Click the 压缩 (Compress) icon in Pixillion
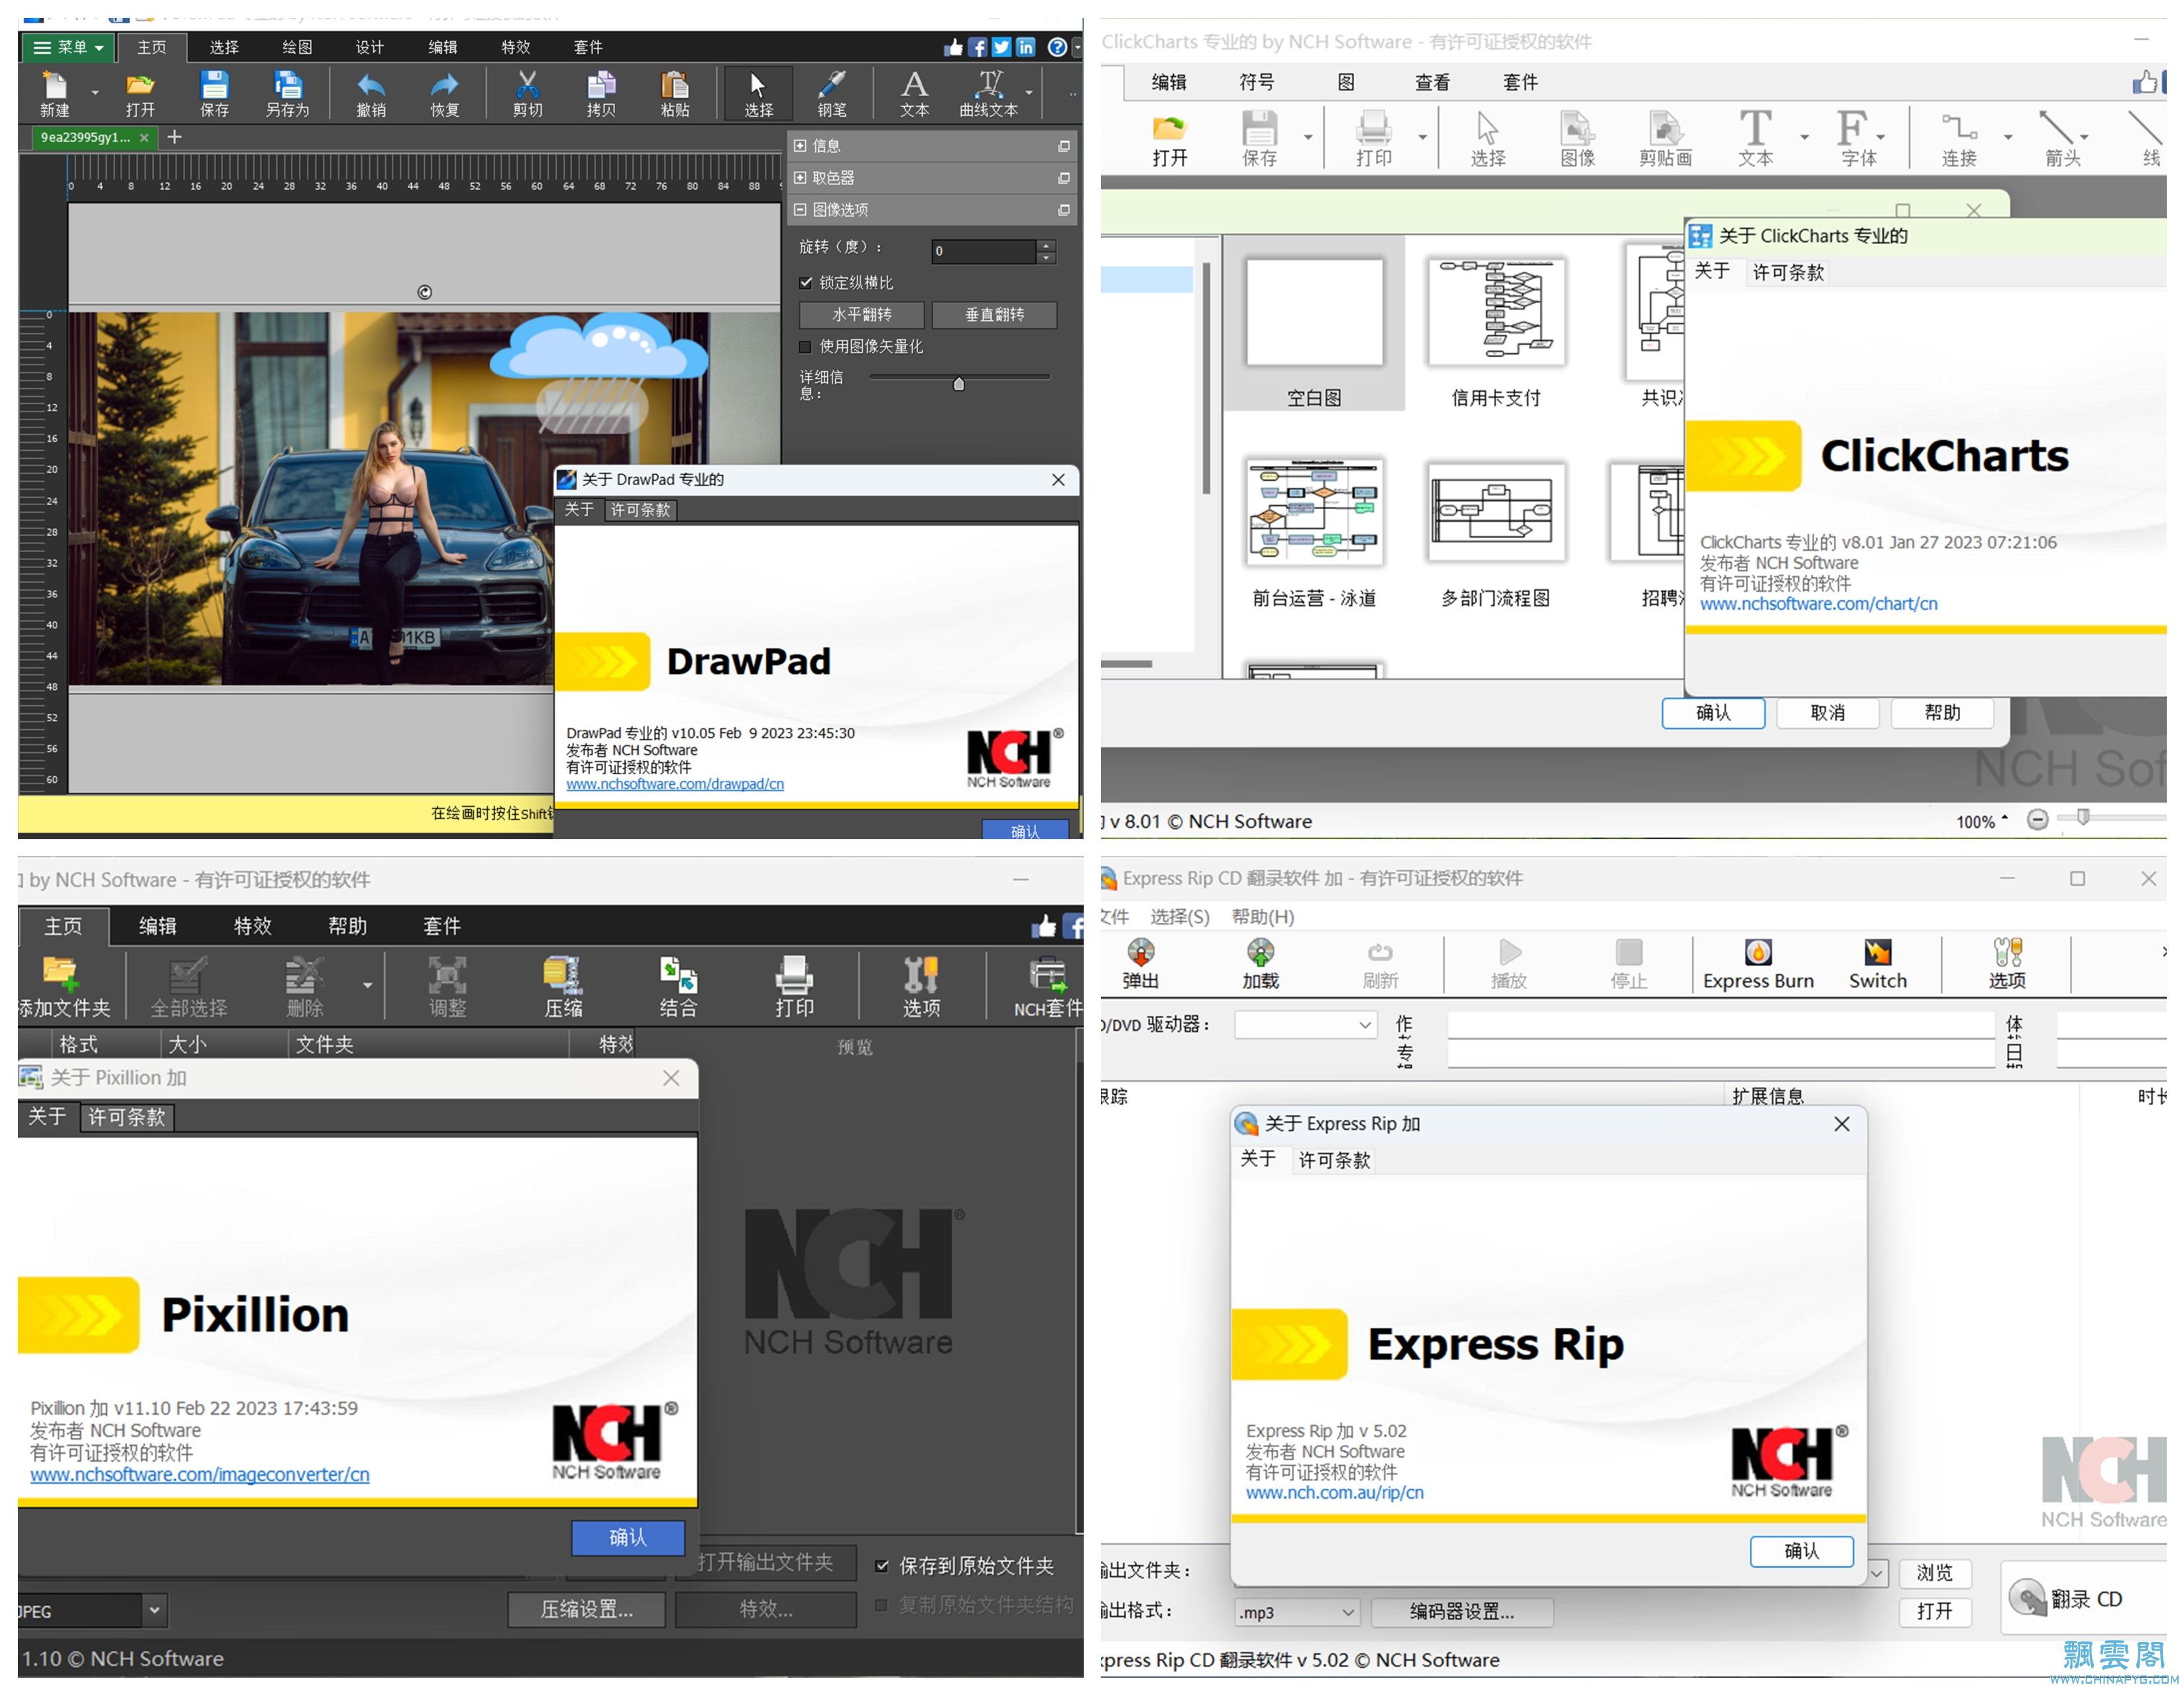2184x1691 pixels. (x=563, y=986)
